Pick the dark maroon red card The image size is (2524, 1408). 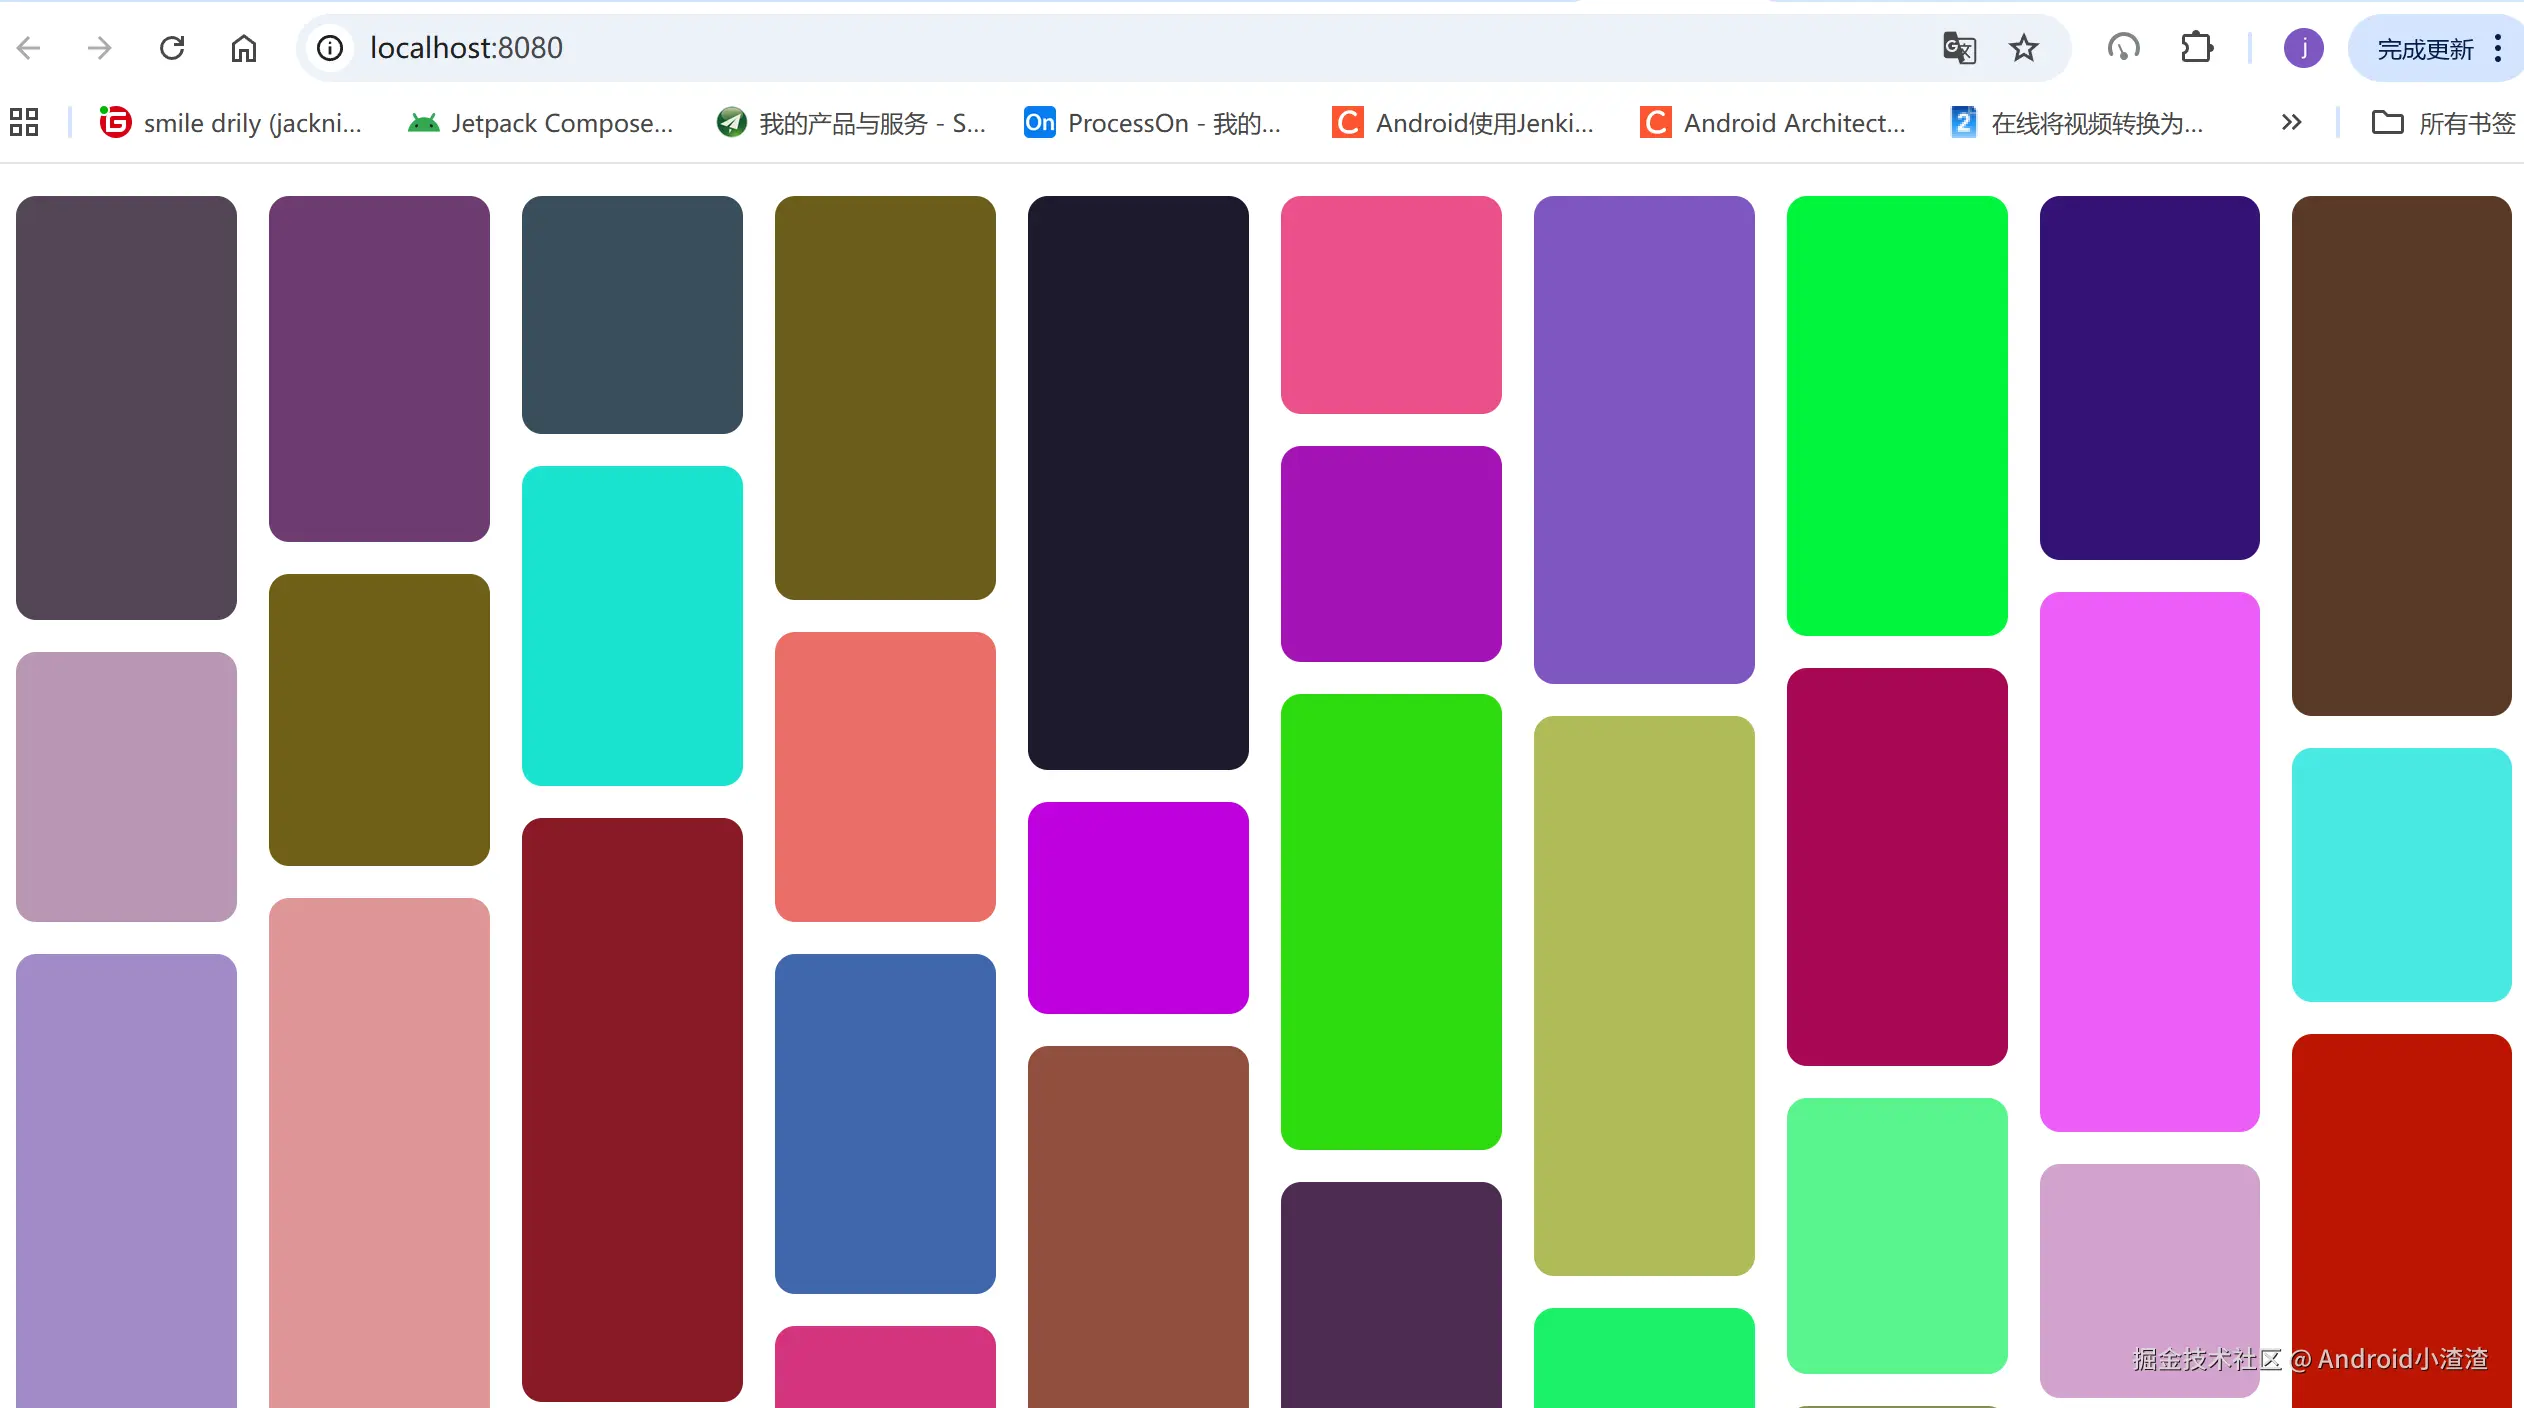coord(632,1110)
